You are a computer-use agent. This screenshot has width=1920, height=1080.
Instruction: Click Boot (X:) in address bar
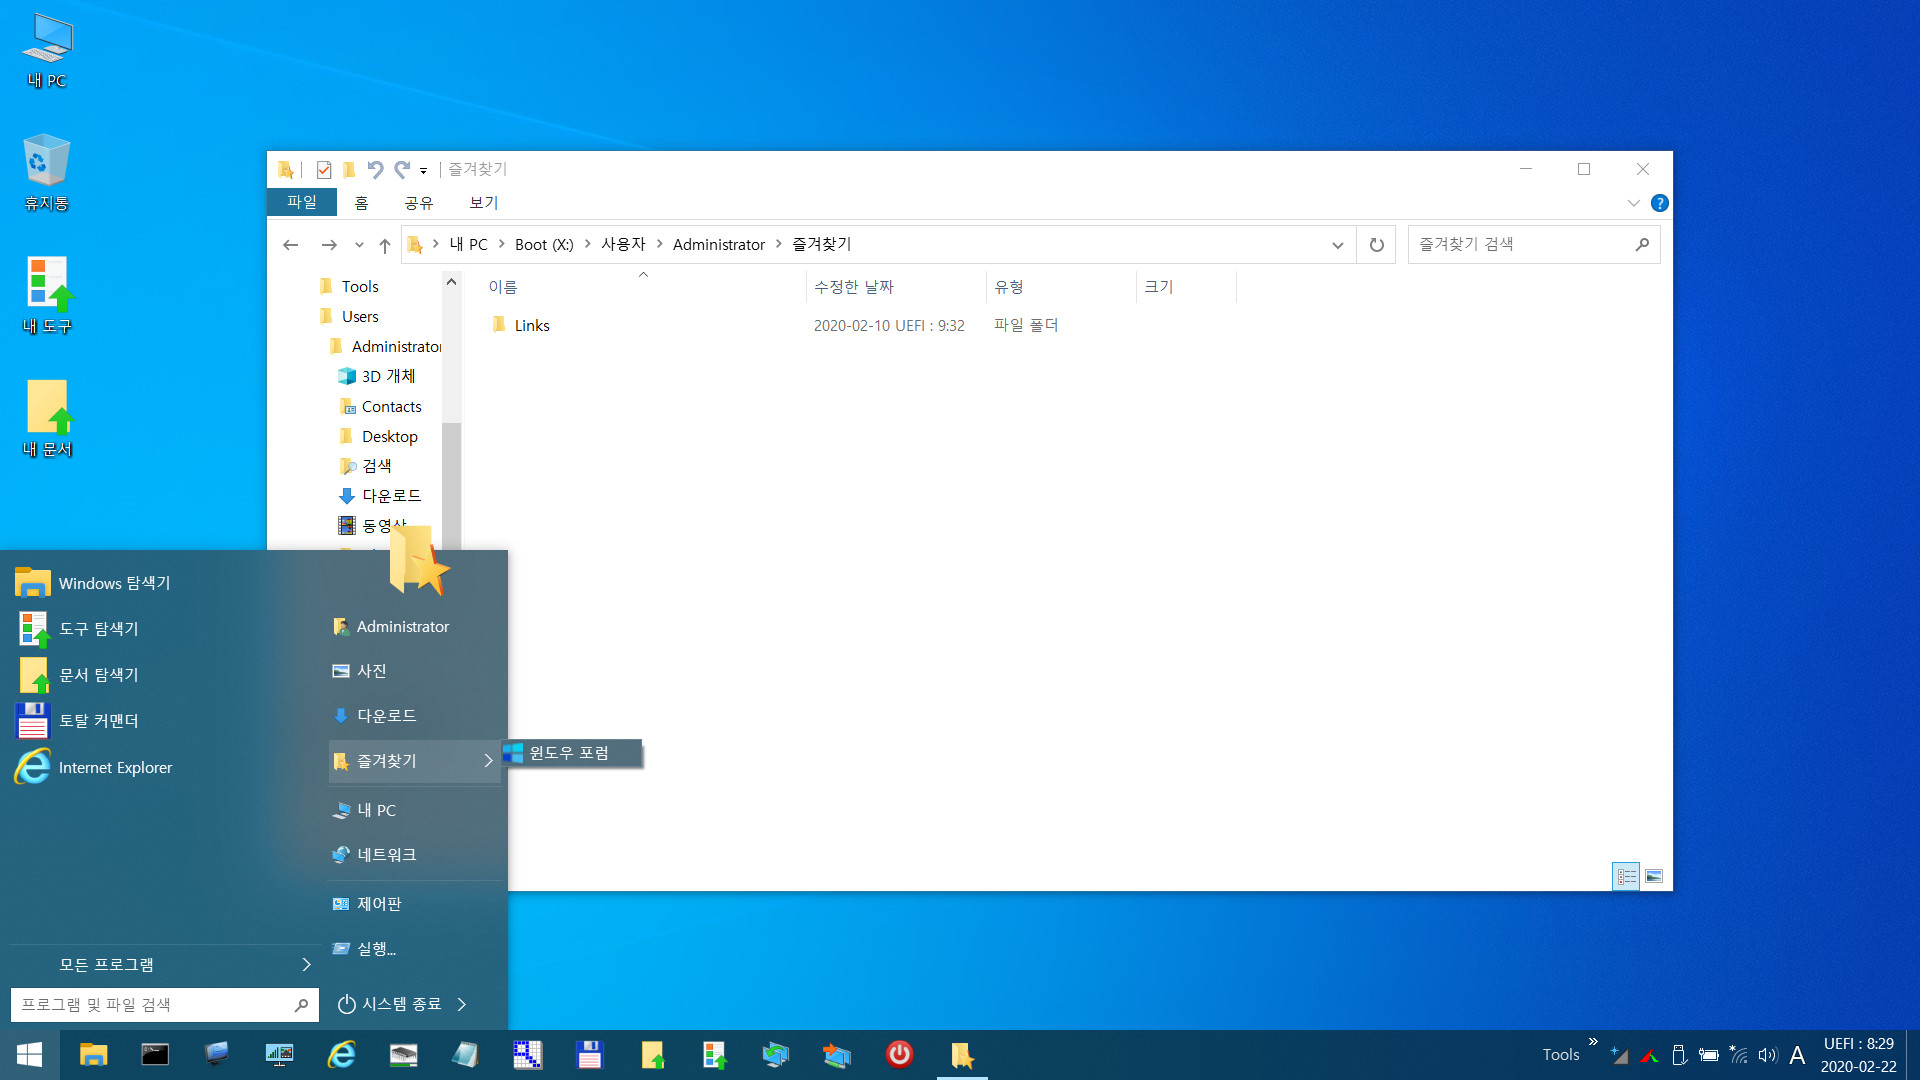pyautogui.click(x=544, y=245)
